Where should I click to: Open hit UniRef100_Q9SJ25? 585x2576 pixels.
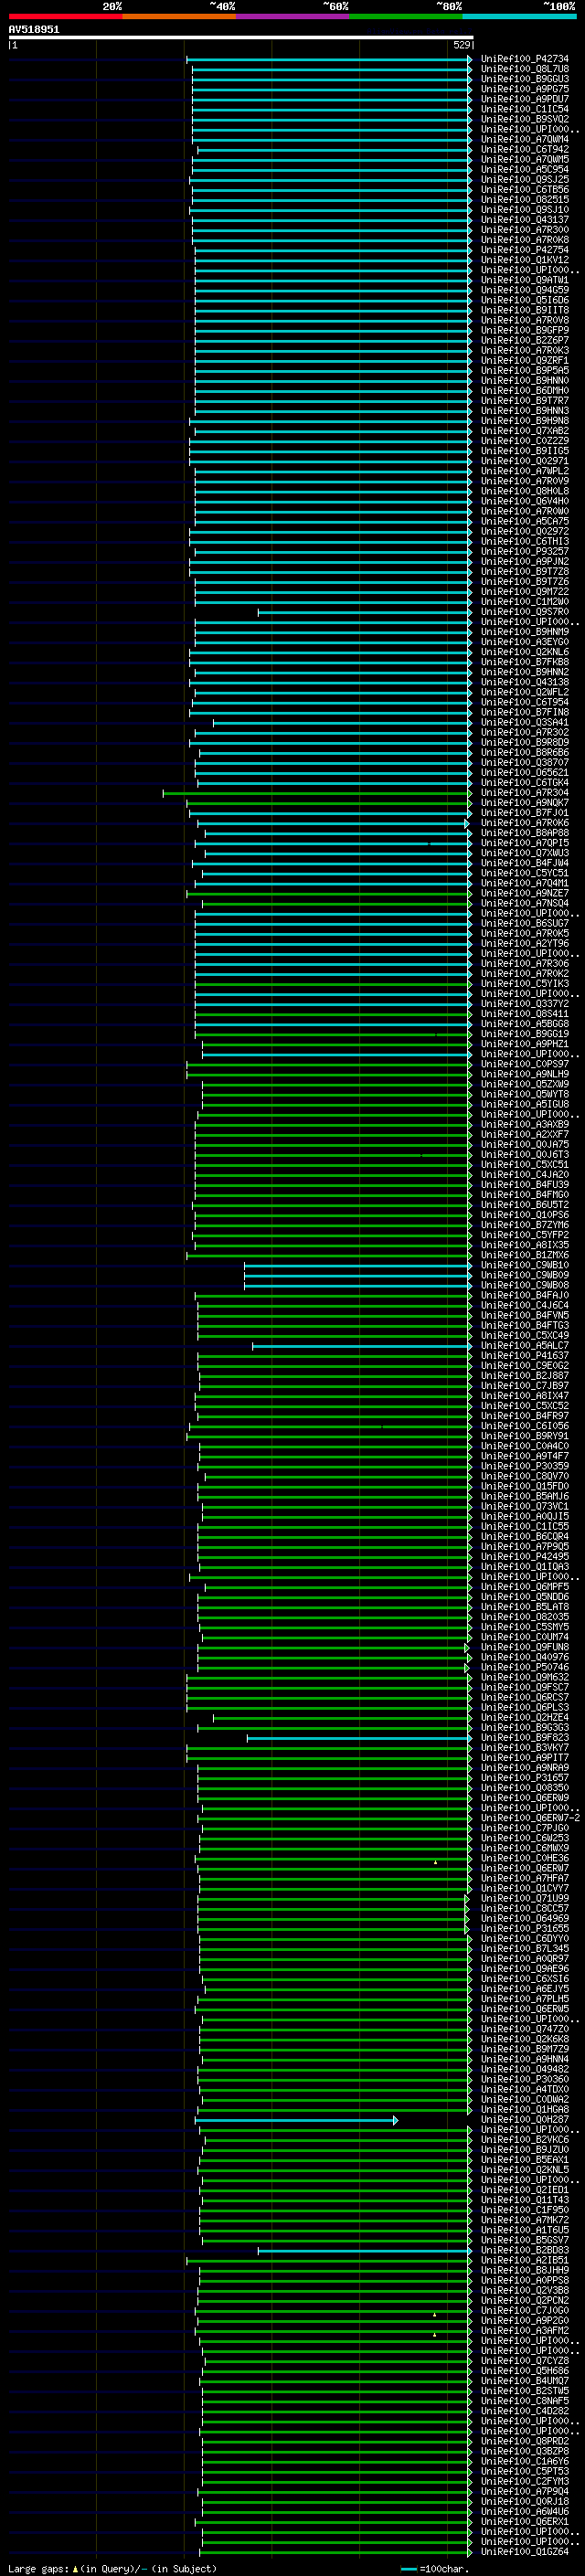pos(525,179)
